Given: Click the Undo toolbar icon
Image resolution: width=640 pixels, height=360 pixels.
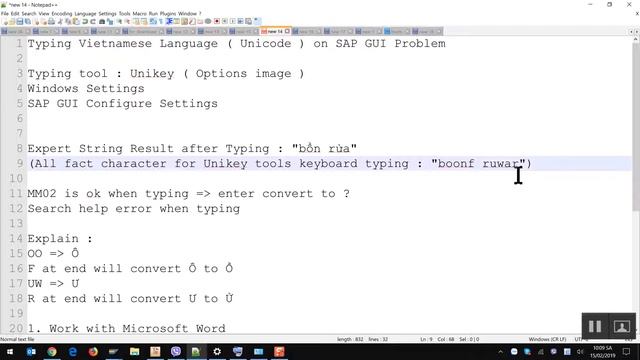Looking at the screenshot, I should (x=84, y=21).
